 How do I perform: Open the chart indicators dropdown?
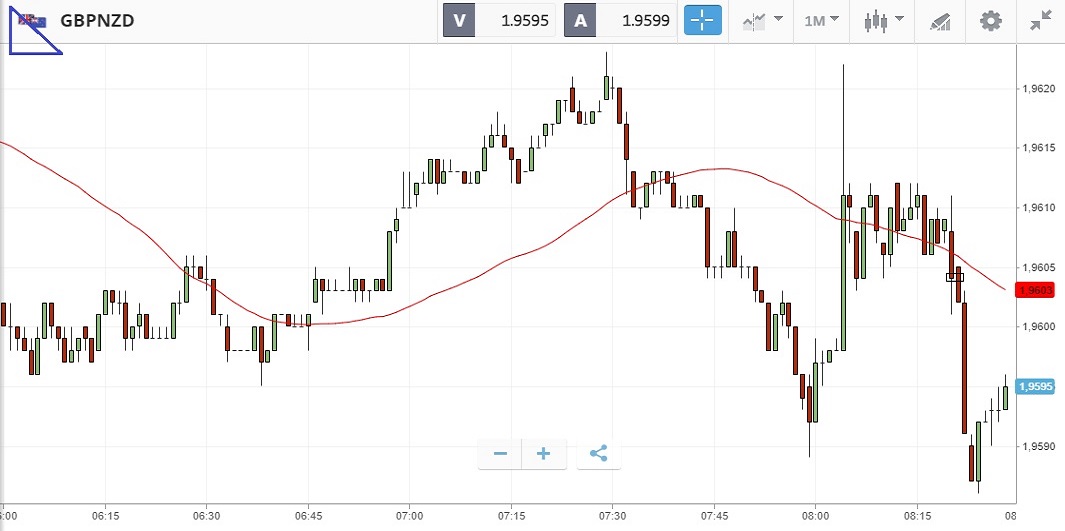762,20
